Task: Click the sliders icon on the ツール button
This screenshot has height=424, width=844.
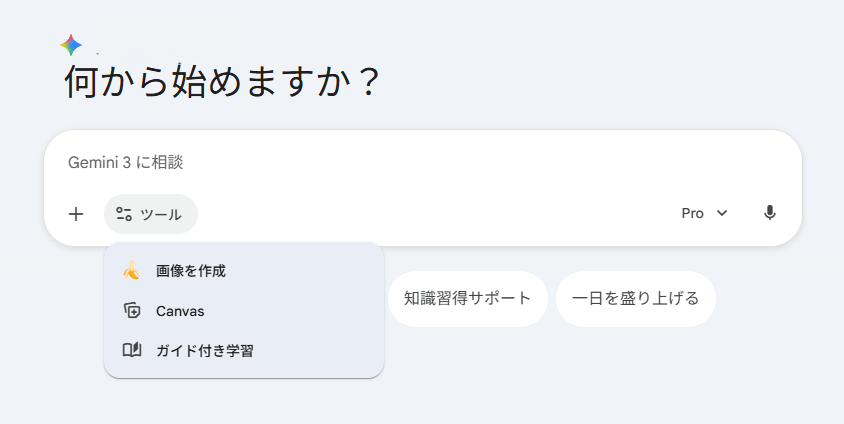Action: pos(124,213)
